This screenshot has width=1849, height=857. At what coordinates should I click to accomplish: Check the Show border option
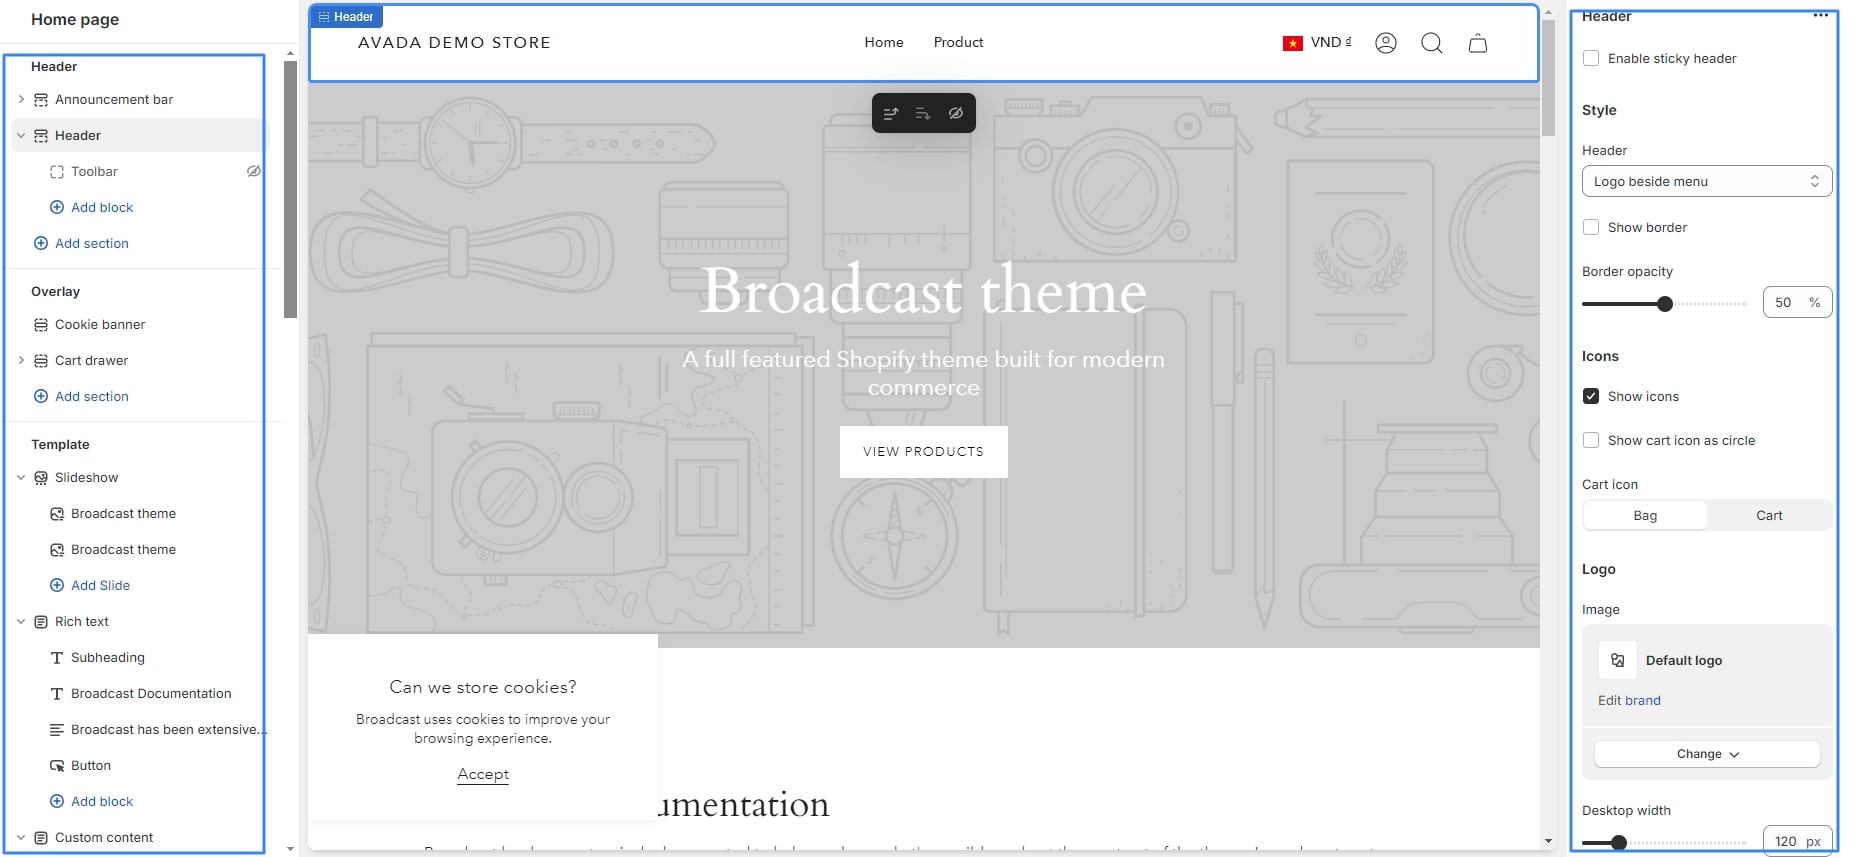[1591, 227]
